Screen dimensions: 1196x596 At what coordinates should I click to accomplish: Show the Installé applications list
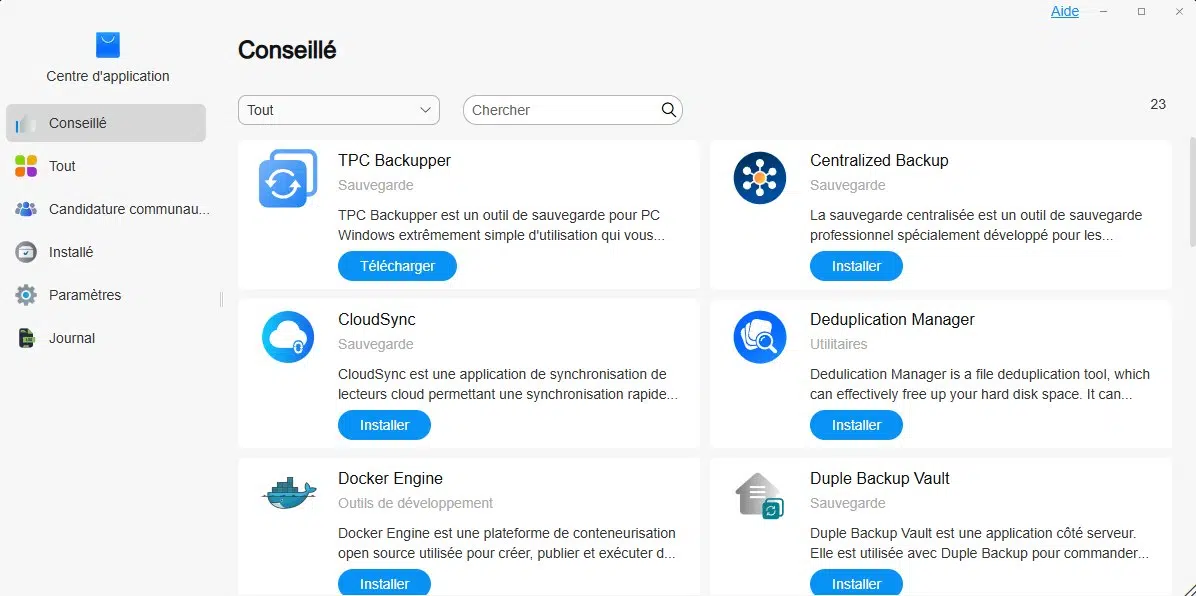click(106, 252)
